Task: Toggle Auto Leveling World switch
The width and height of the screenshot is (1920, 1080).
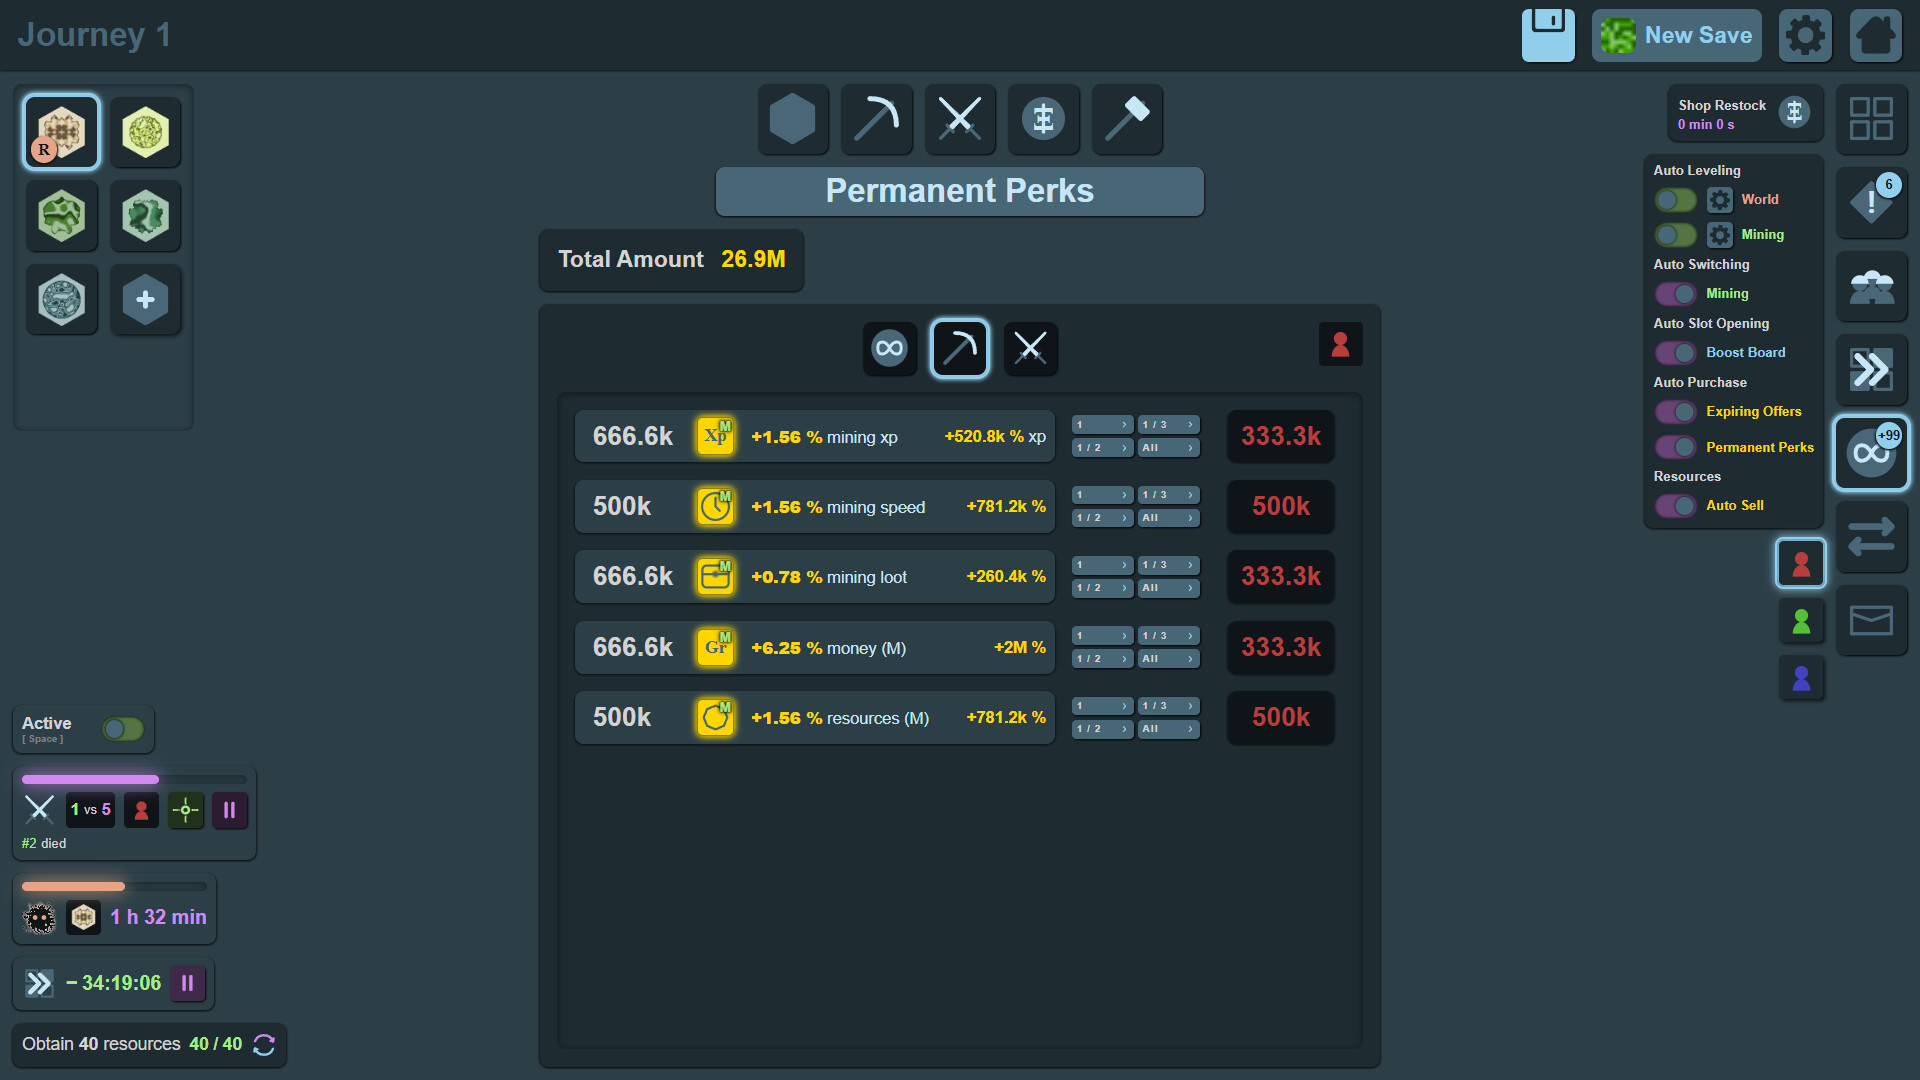Action: tap(1675, 200)
